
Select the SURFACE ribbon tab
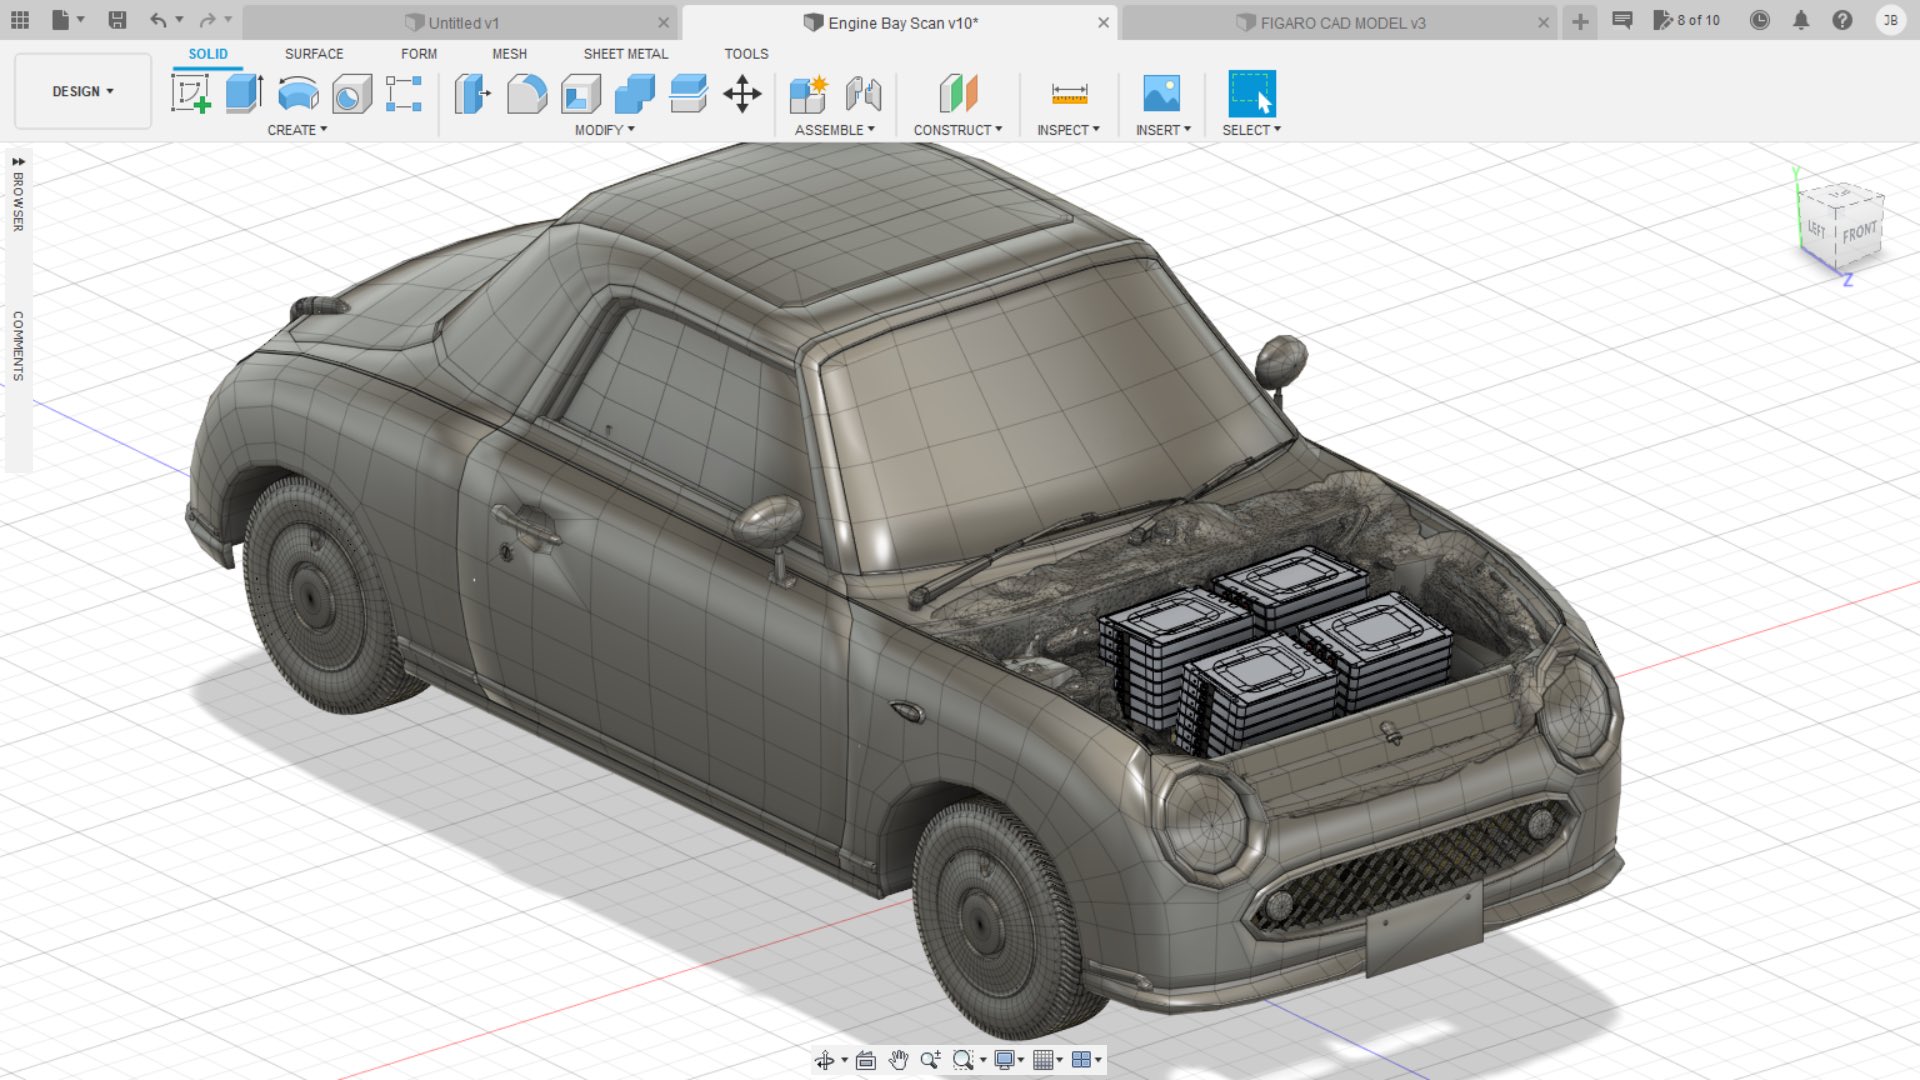[x=314, y=54]
